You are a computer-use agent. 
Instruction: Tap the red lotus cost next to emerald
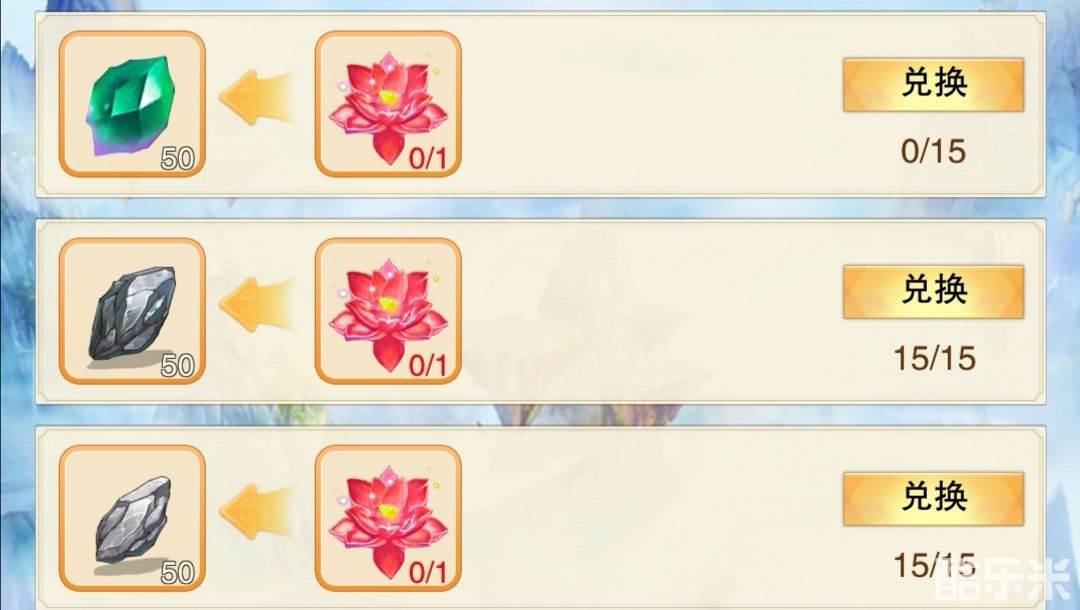[x=388, y=104]
